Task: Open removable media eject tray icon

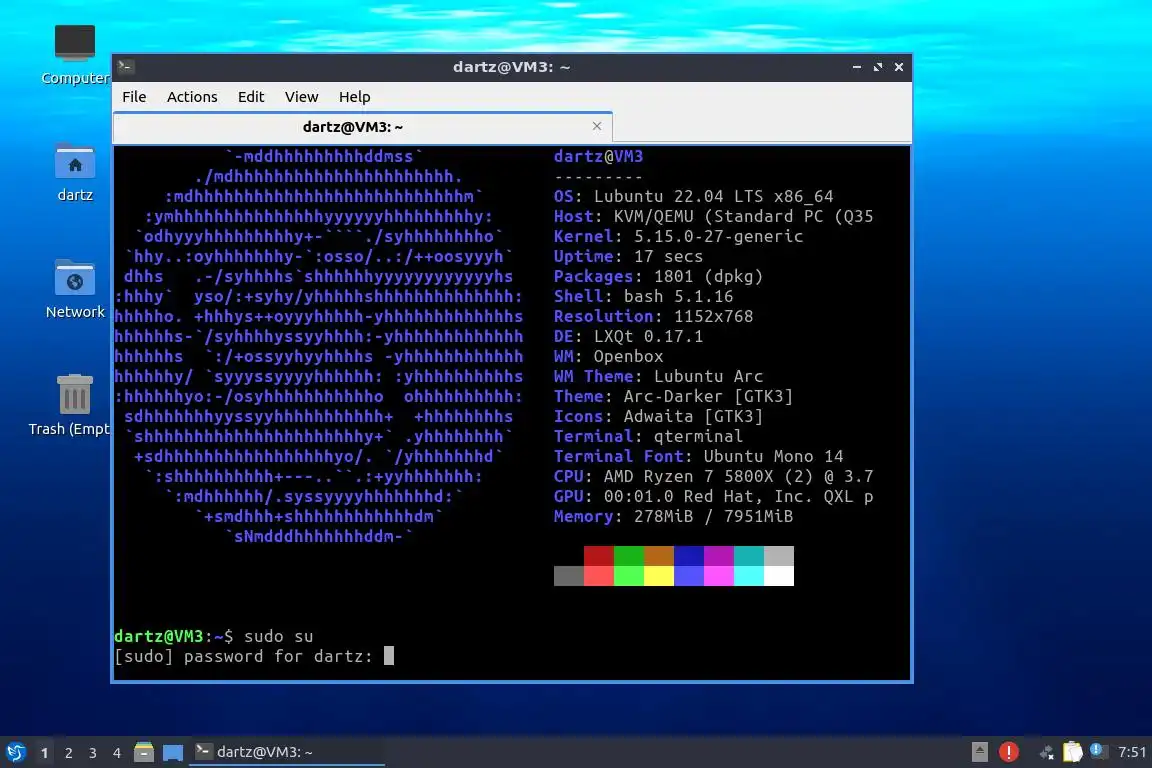Action: pos(979,752)
